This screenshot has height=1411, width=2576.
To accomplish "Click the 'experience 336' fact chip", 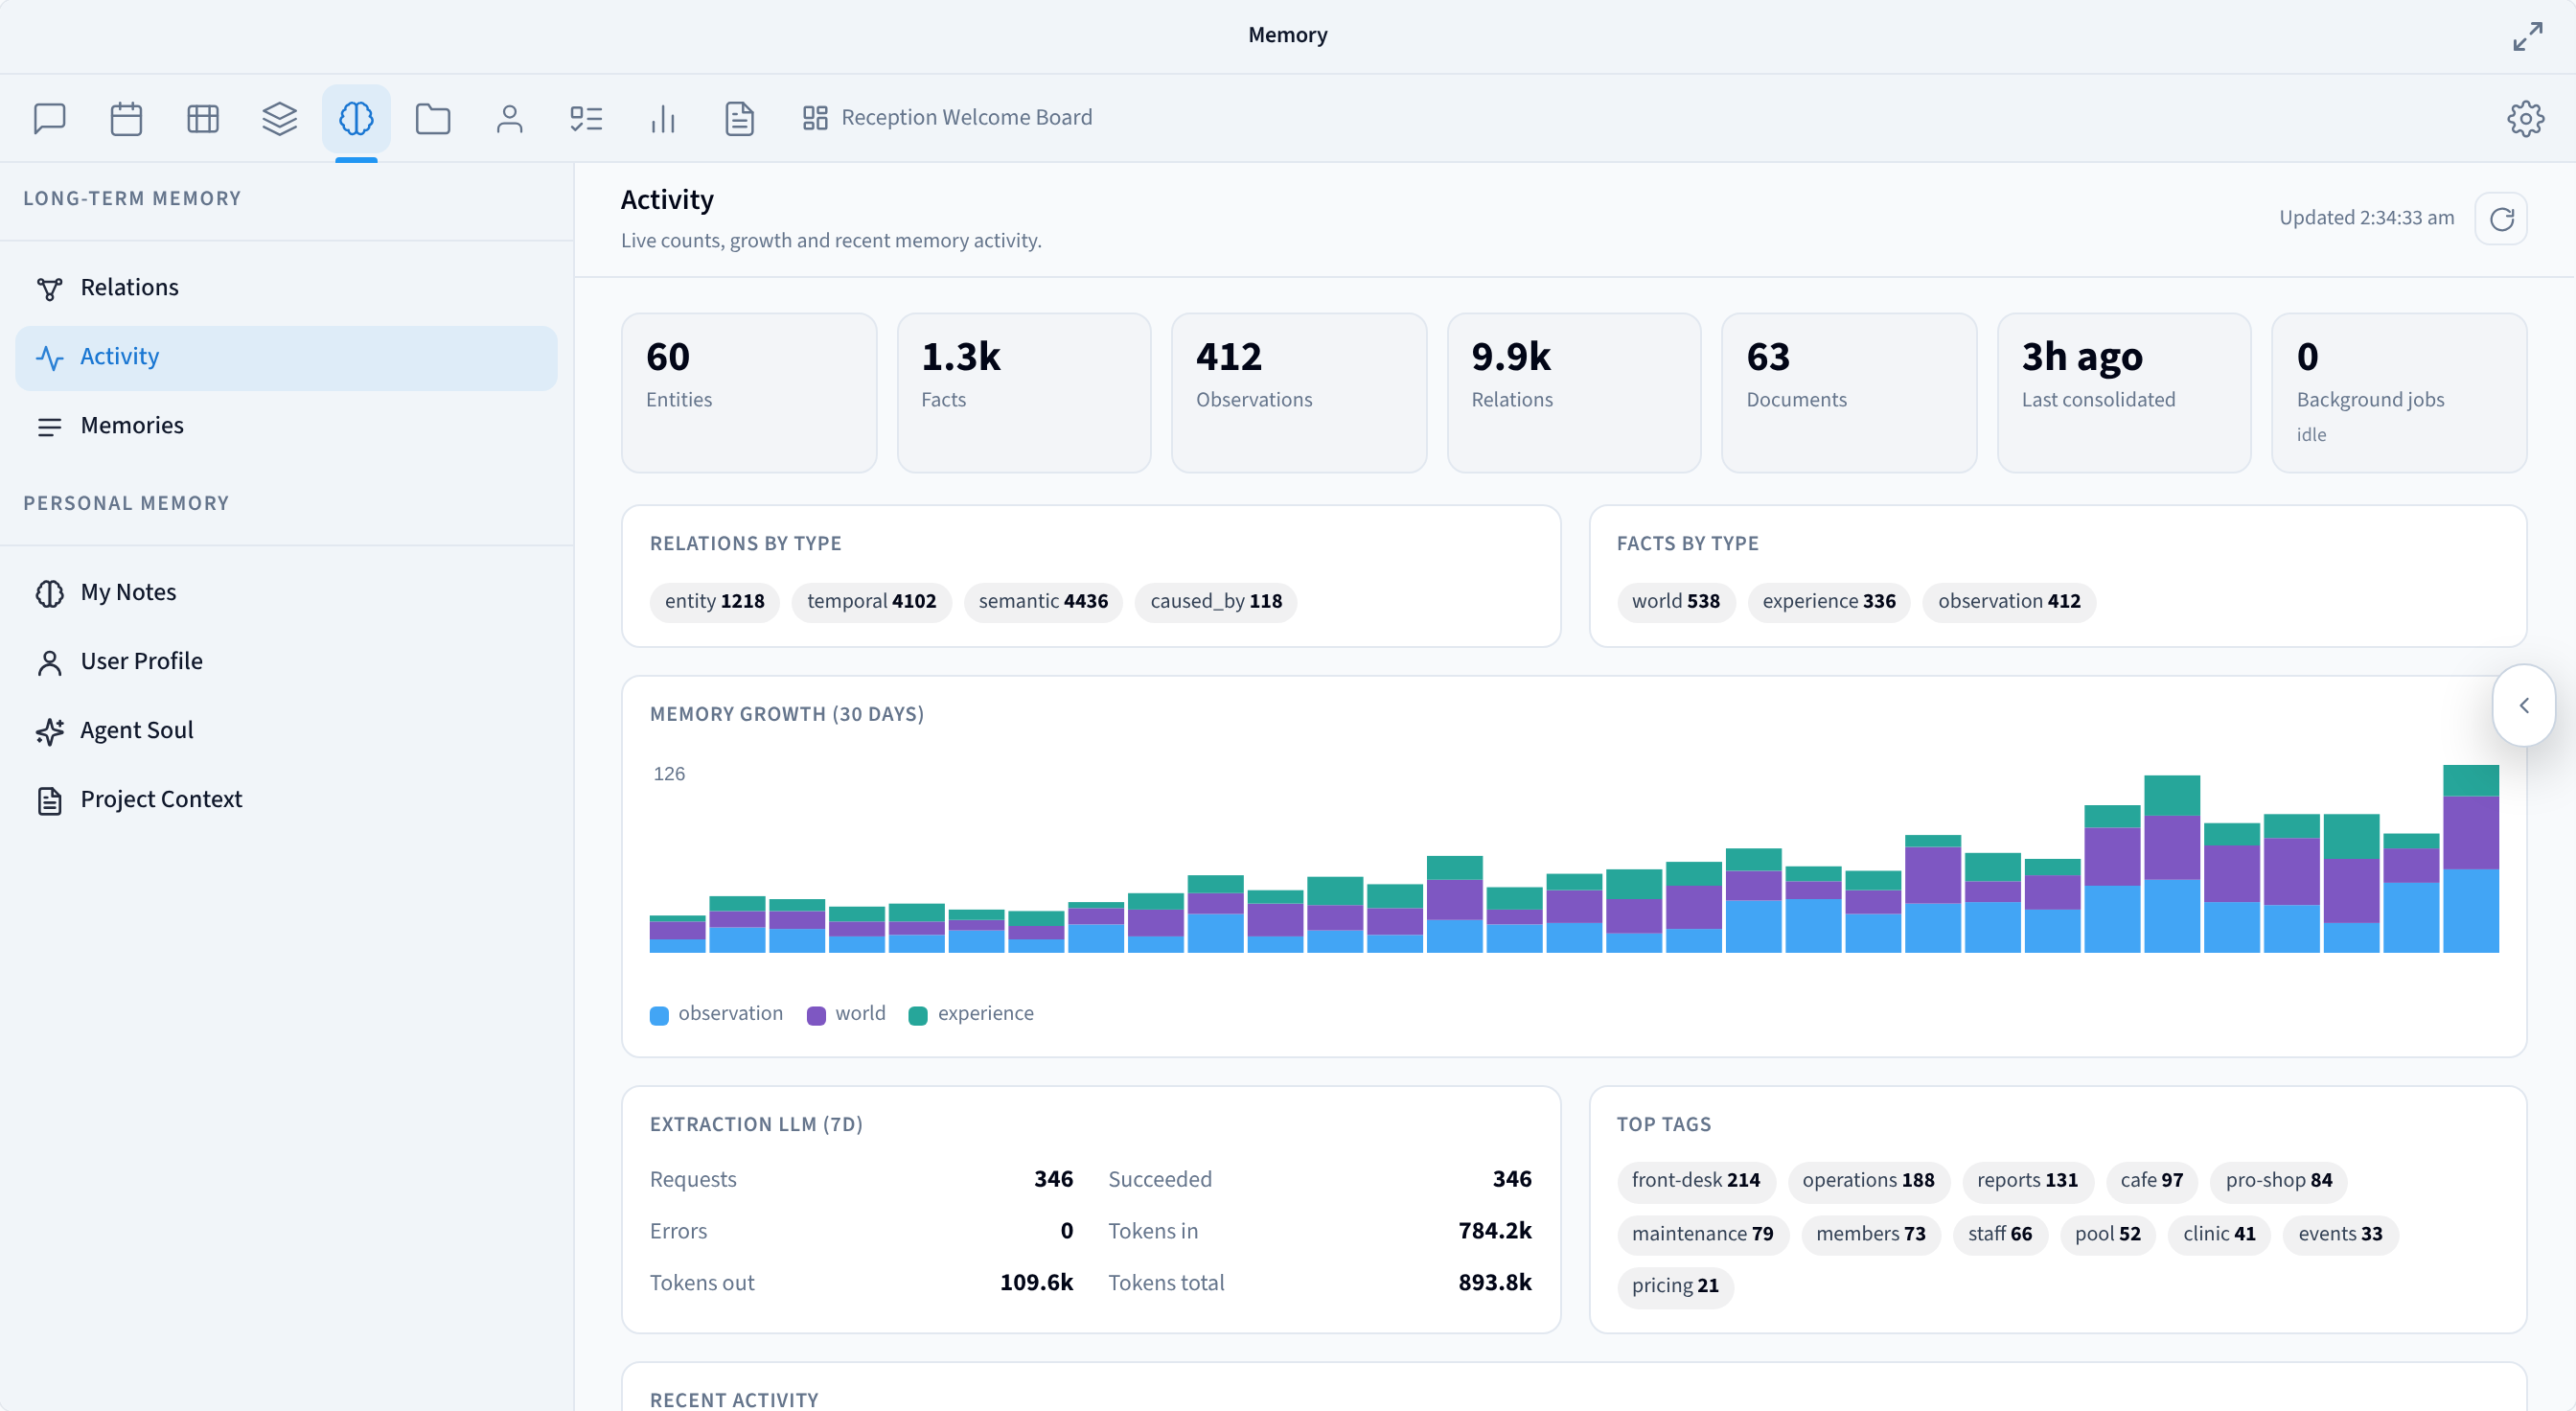I will (1829, 601).
